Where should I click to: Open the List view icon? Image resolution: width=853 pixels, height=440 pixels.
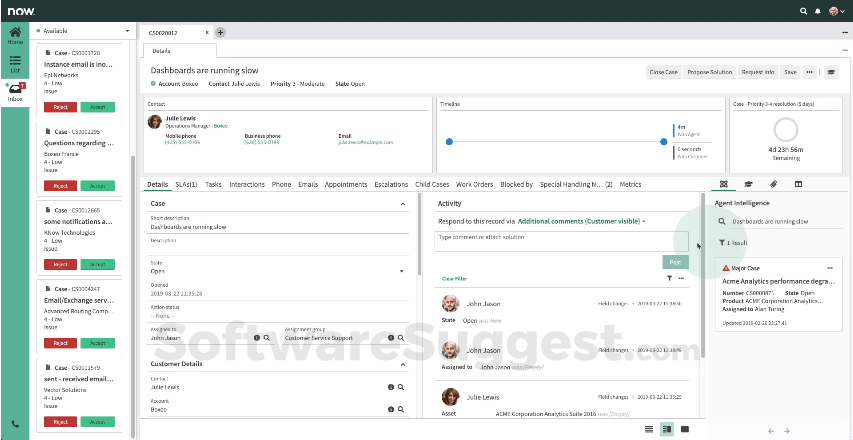[15, 64]
